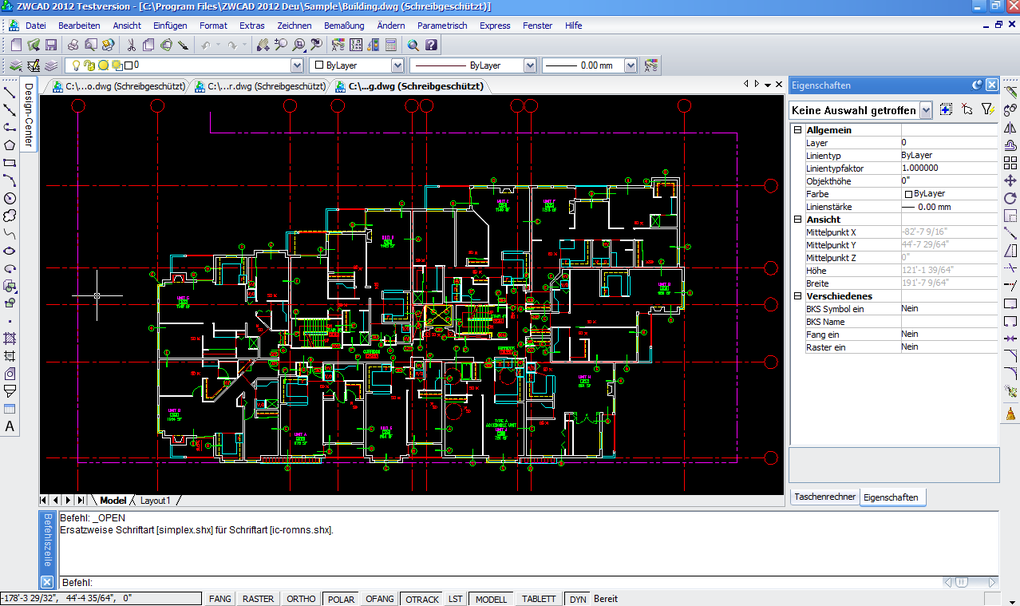
Task: Toggle ORTHO mode in status bar
Action: (x=301, y=599)
